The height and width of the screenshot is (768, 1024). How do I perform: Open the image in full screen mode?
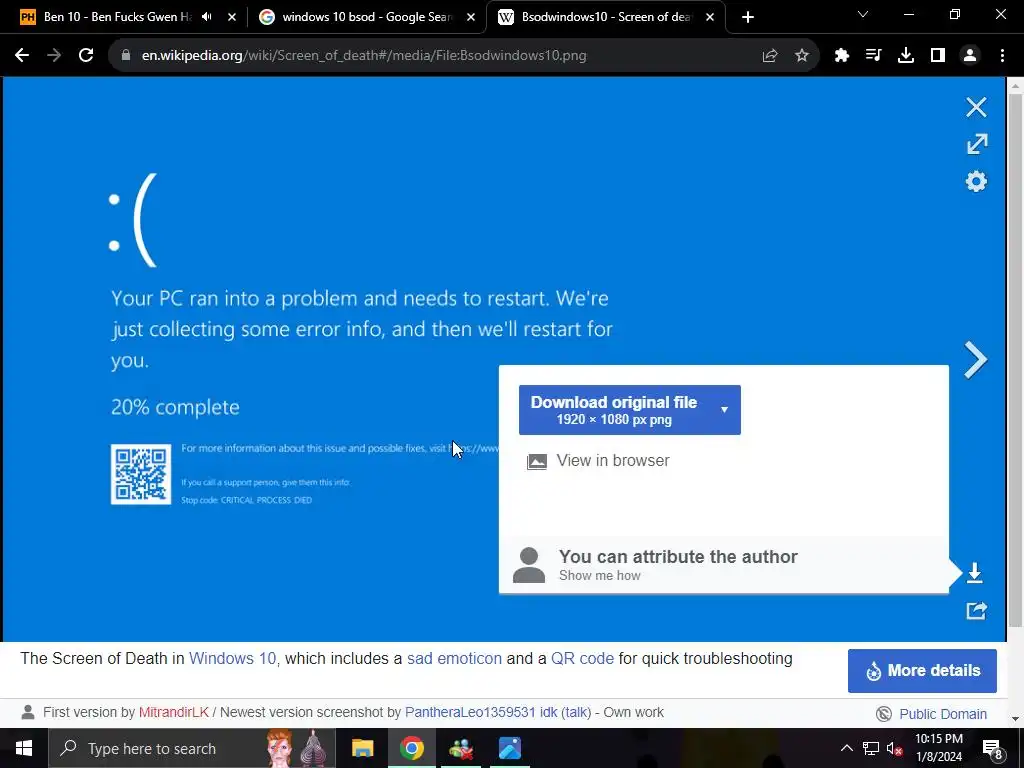[977, 144]
